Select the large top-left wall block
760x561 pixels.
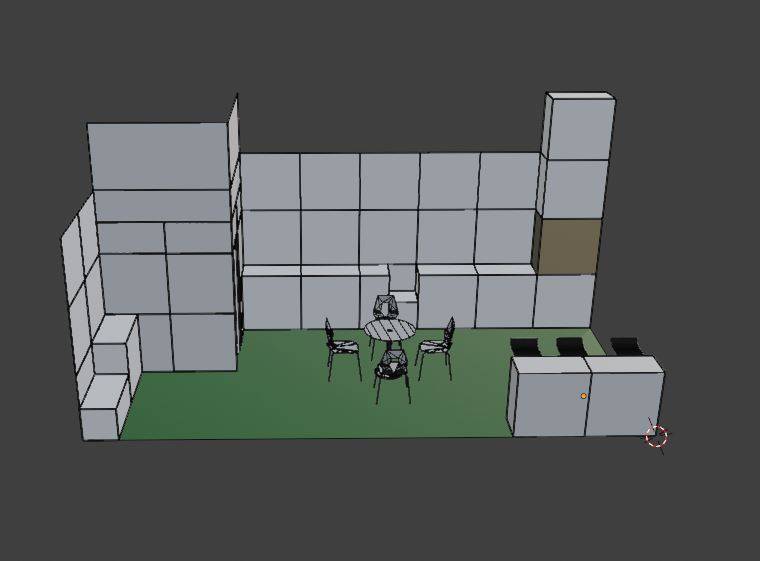(x=158, y=155)
